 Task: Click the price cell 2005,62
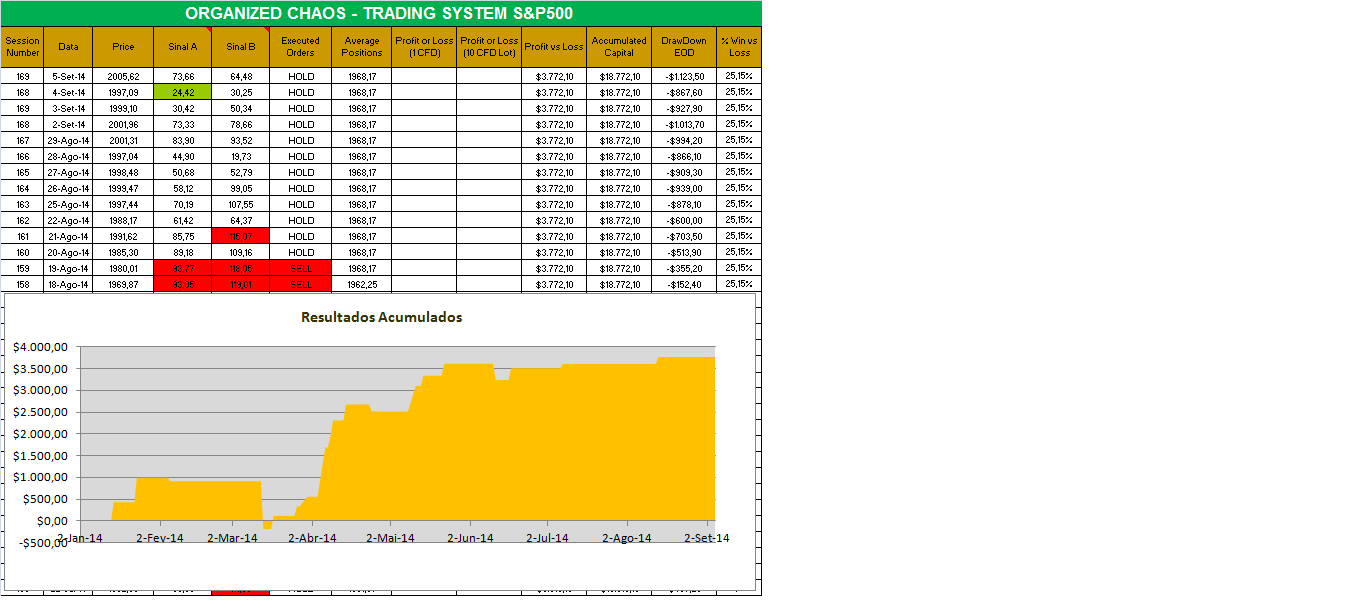click(123, 76)
